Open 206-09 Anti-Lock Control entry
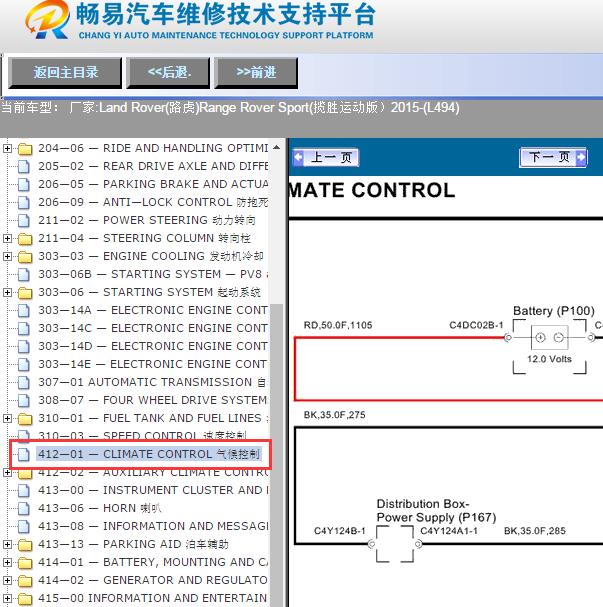603x607 pixels. pos(153,202)
